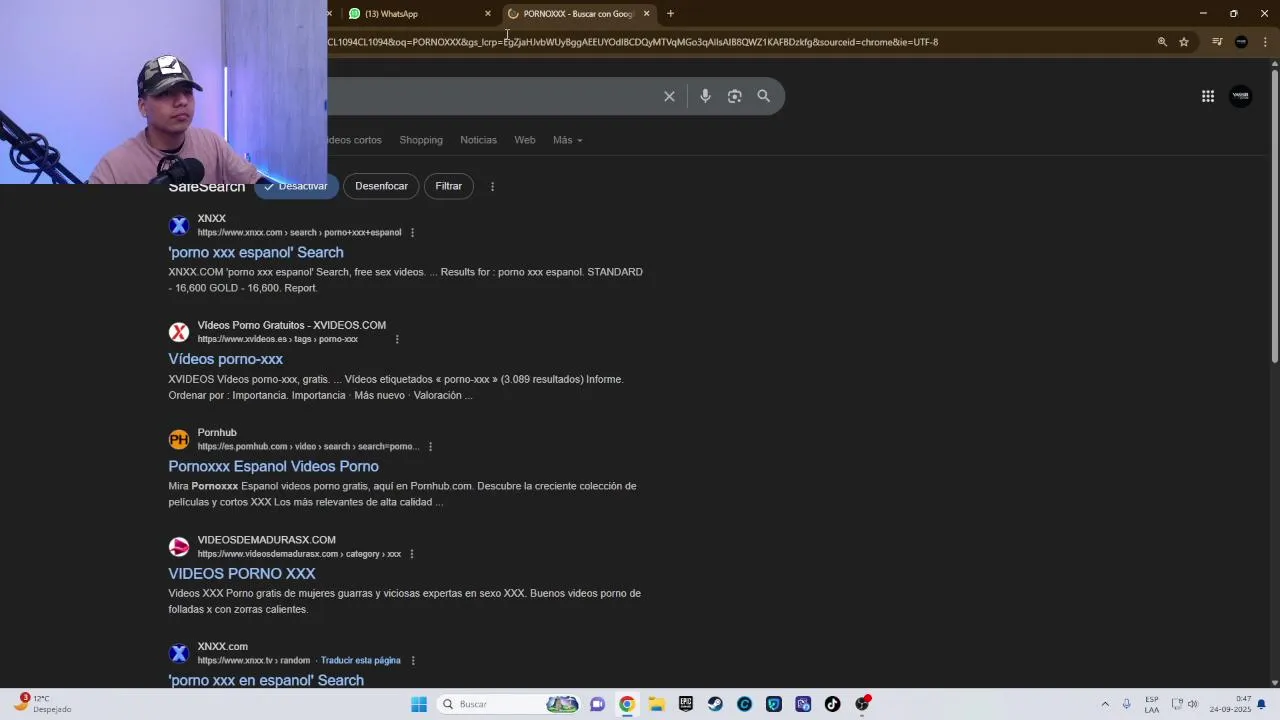Launch Steam from taskbar
The width and height of the screenshot is (1280, 720).
715,704
